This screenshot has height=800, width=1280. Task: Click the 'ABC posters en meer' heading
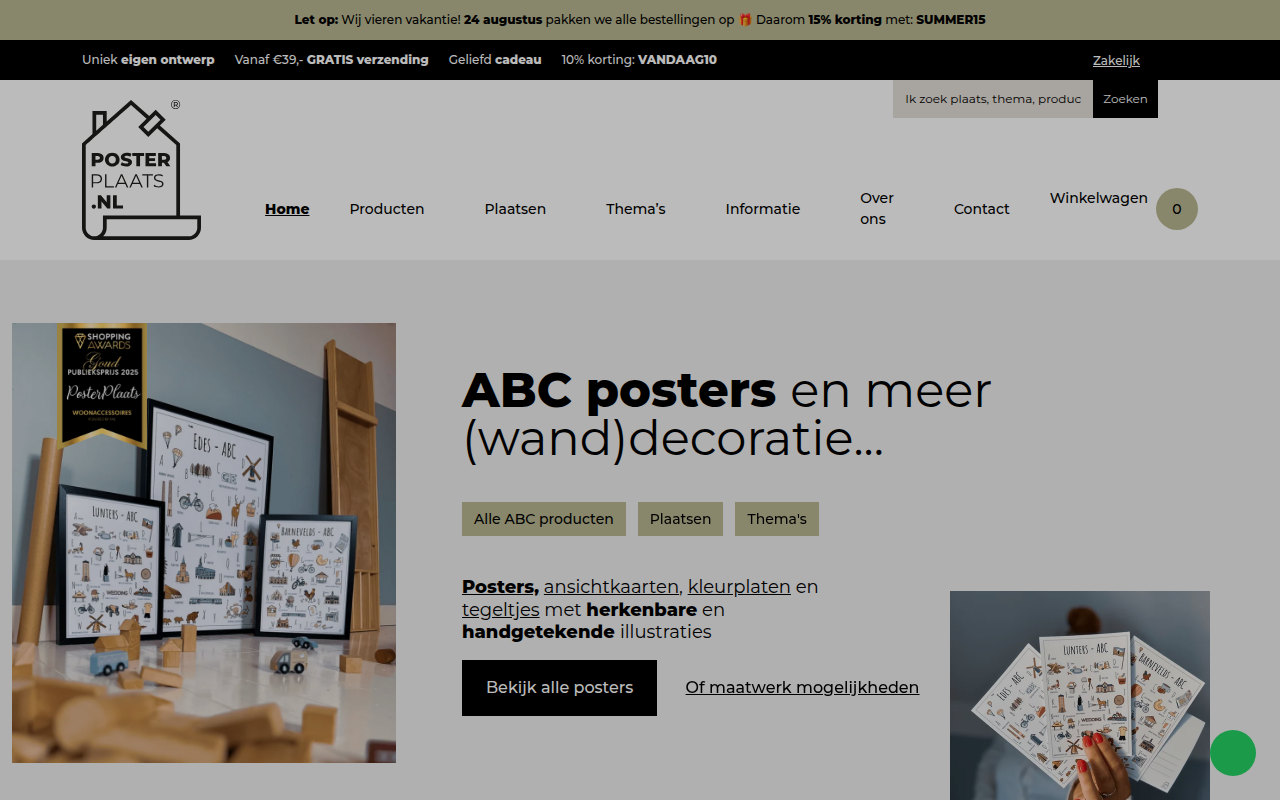pyautogui.click(x=726, y=415)
